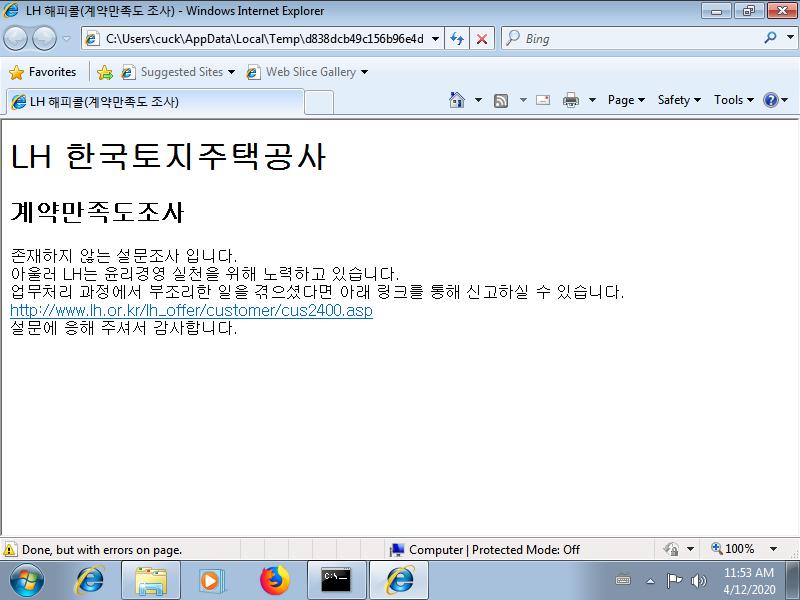Click the Help question mark icon

click(770, 100)
